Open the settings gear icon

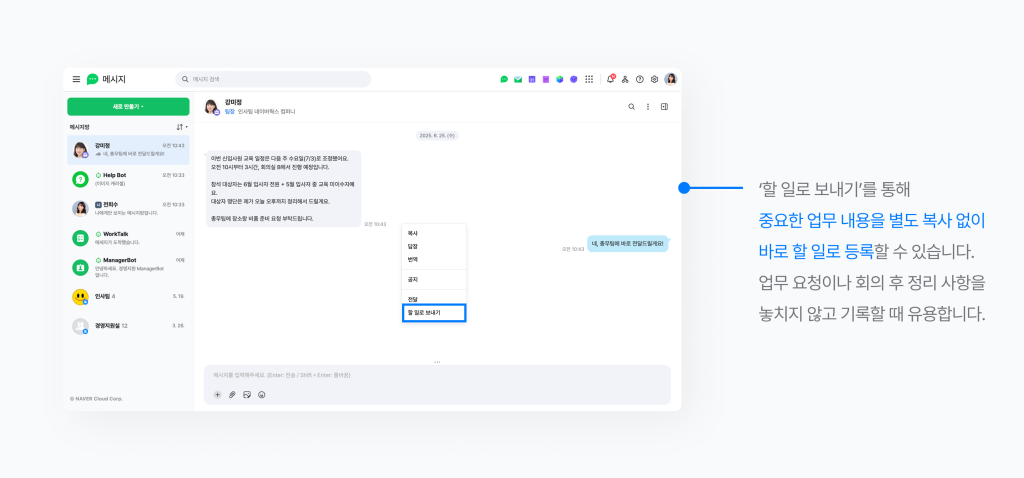pyautogui.click(x=654, y=79)
